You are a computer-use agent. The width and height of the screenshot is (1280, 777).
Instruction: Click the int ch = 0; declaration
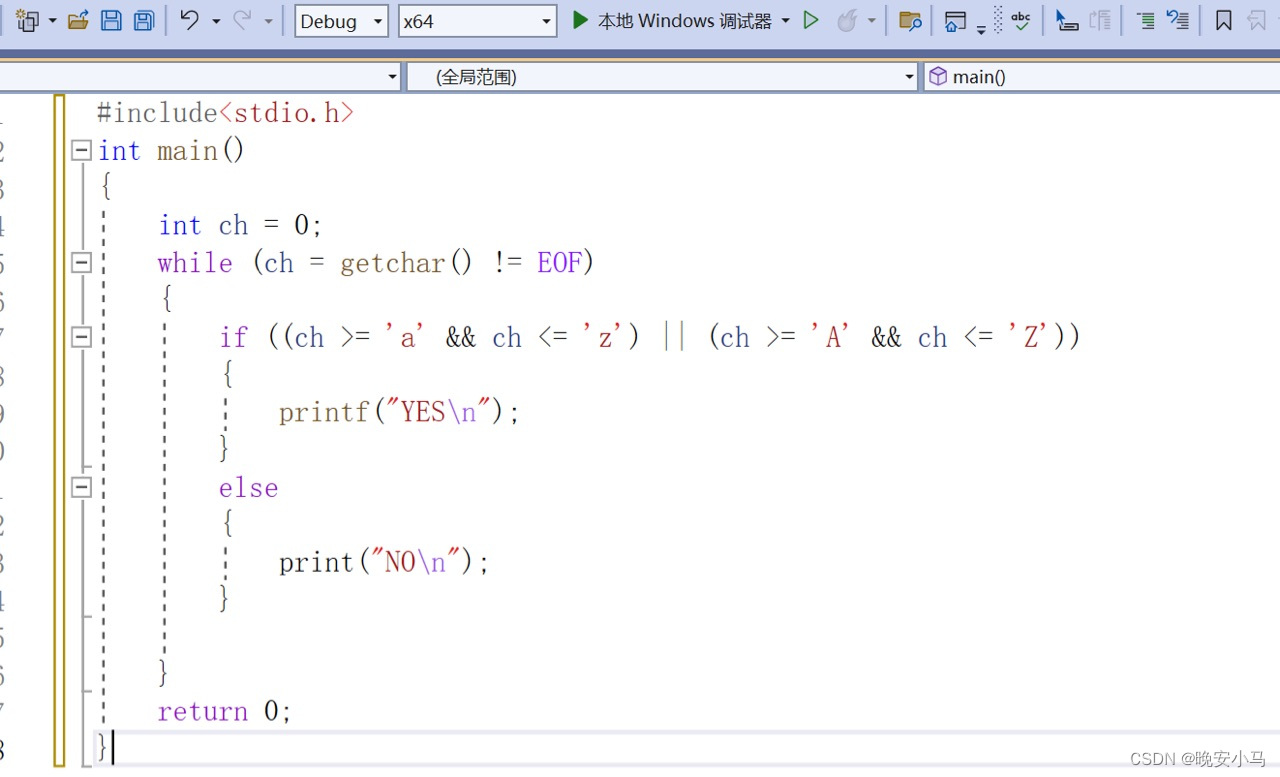pyautogui.click(x=240, y=226)
